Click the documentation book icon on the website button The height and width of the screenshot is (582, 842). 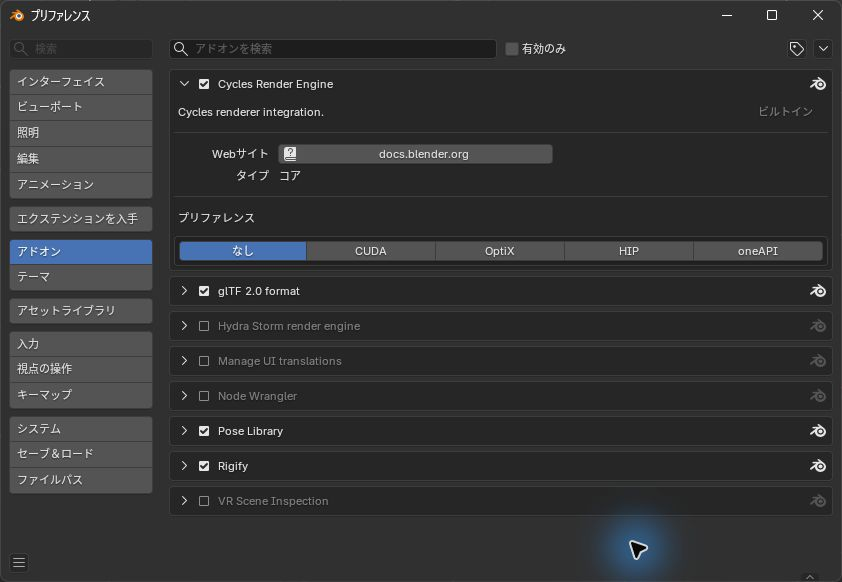point(290,154)
